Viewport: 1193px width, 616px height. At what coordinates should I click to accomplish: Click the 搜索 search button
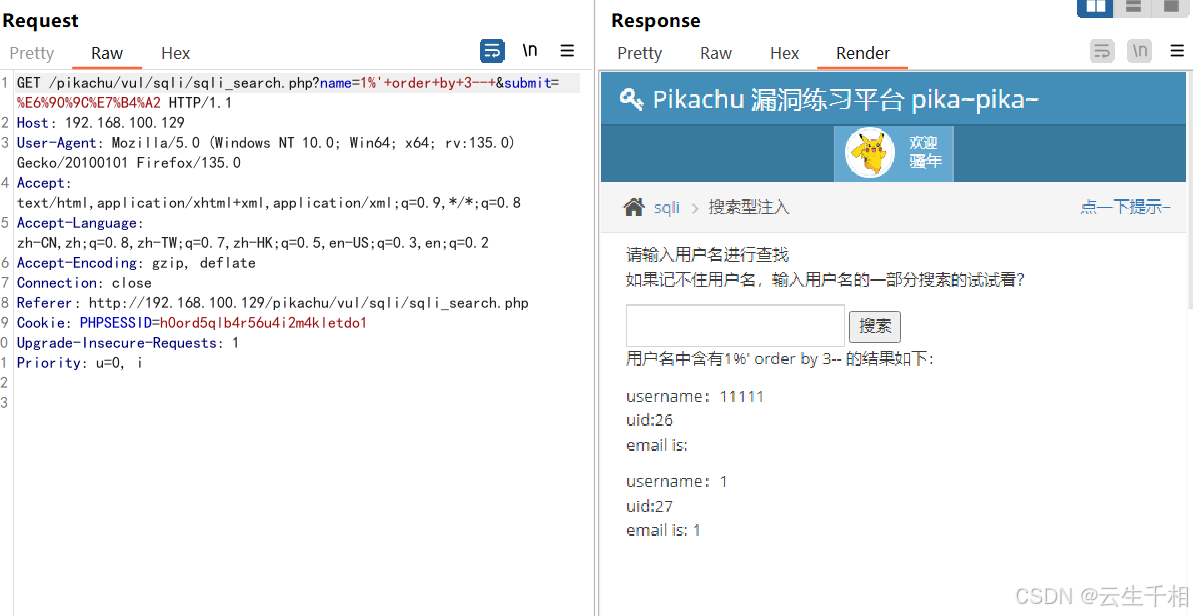875,327
